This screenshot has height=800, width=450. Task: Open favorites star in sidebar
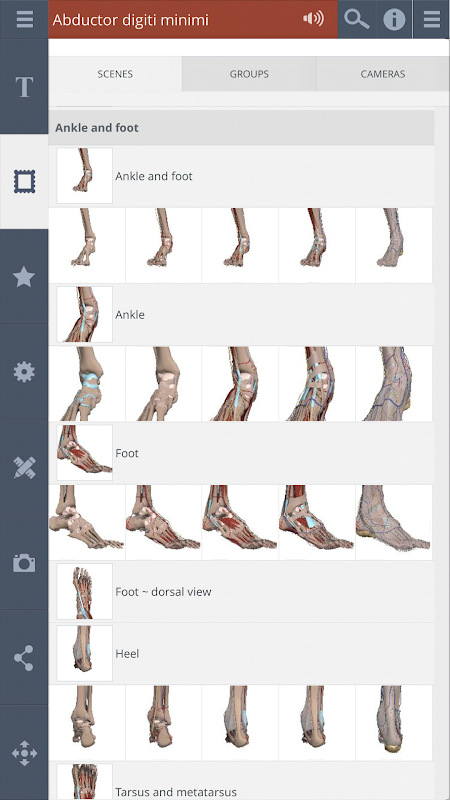coord(24,277)
